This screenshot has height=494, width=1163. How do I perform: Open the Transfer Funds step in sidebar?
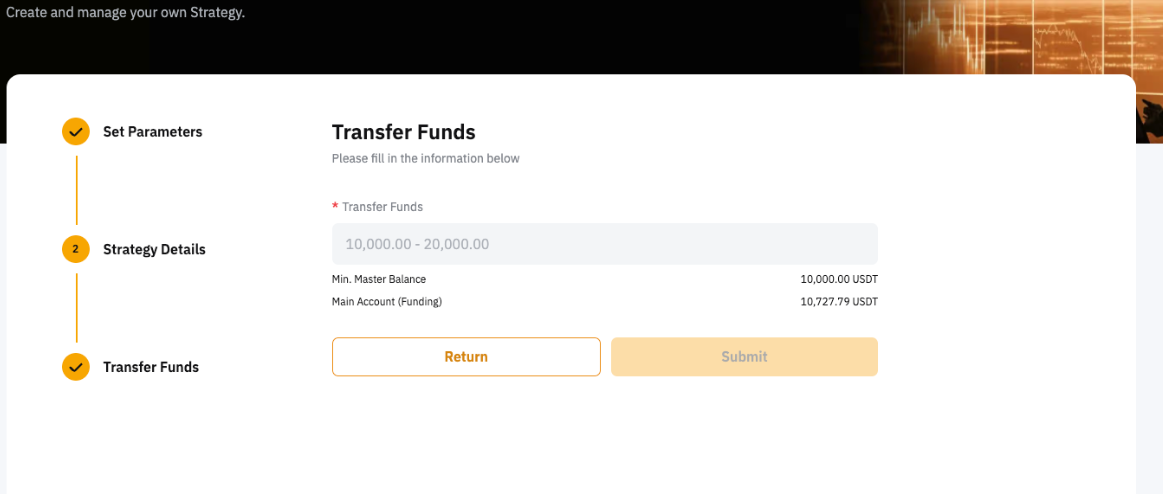point(151,367)
